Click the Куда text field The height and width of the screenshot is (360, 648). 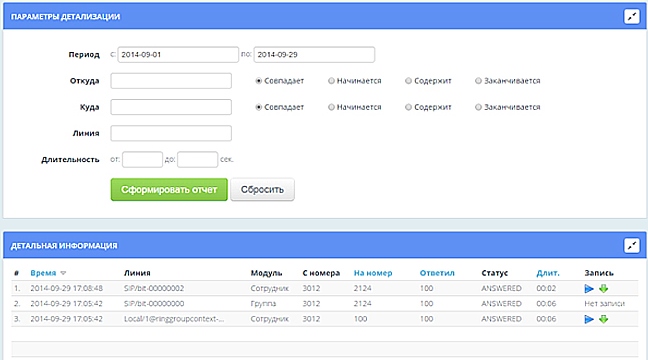tap(171, 107)
